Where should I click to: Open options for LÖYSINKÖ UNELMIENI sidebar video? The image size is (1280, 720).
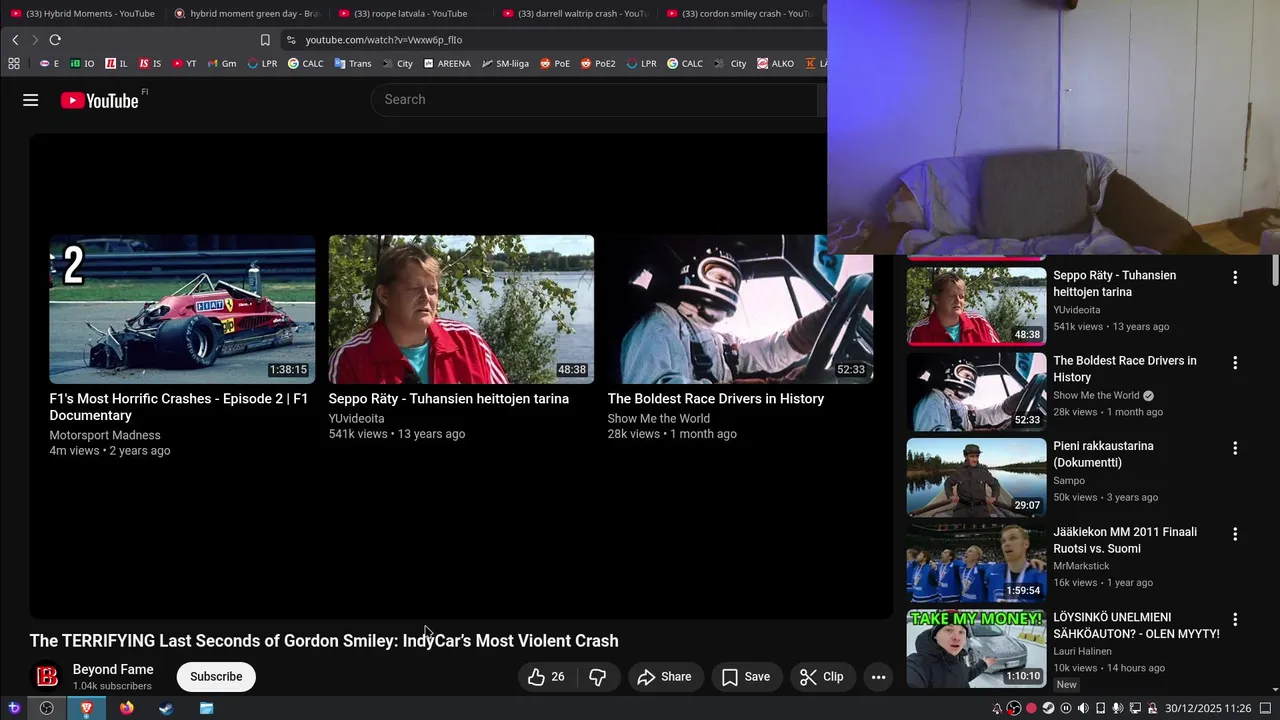point(1235,619)
